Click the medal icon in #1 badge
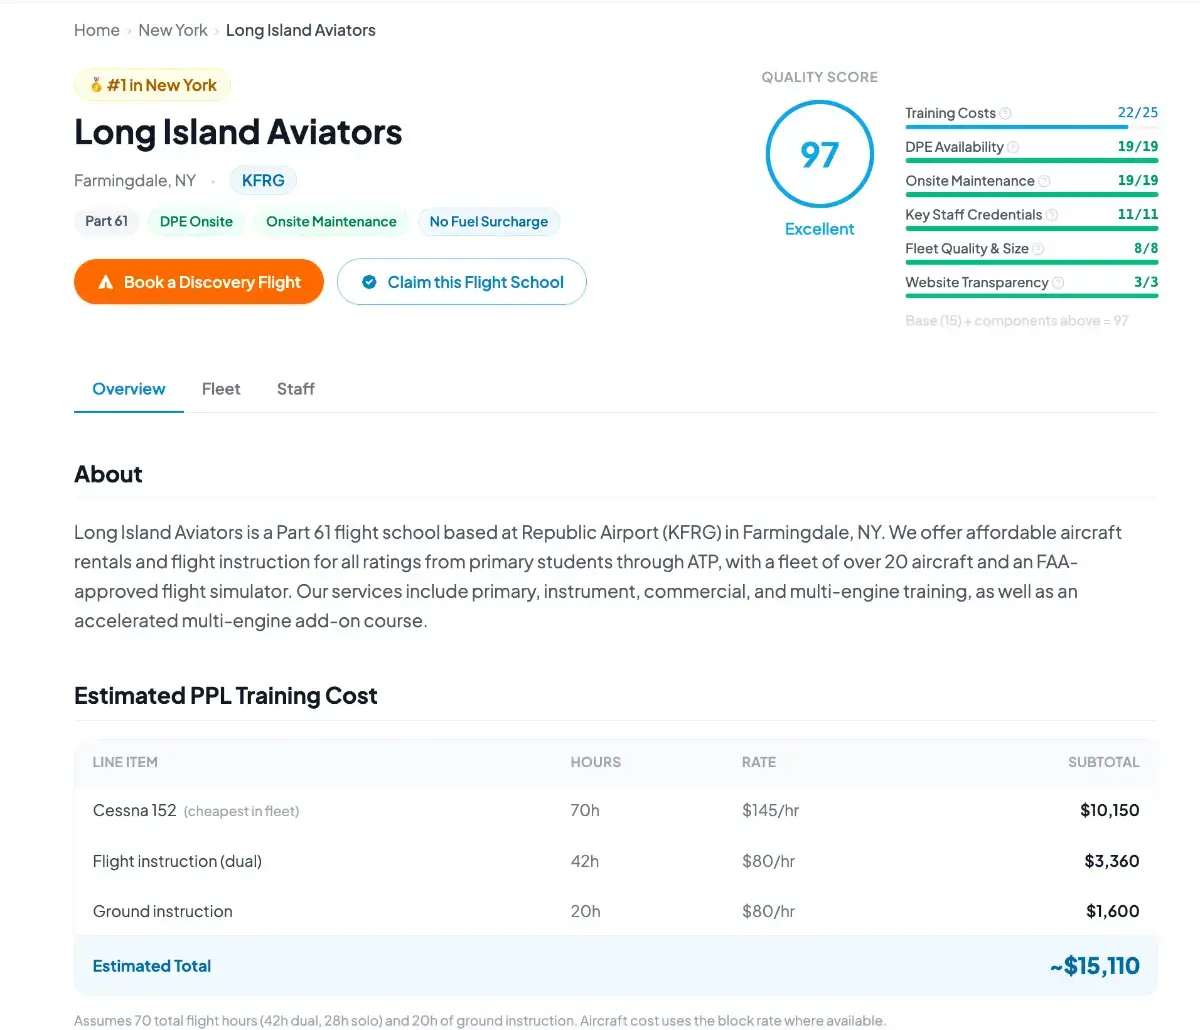The width and height of the screenshot is (1200, 1030). 96,85
